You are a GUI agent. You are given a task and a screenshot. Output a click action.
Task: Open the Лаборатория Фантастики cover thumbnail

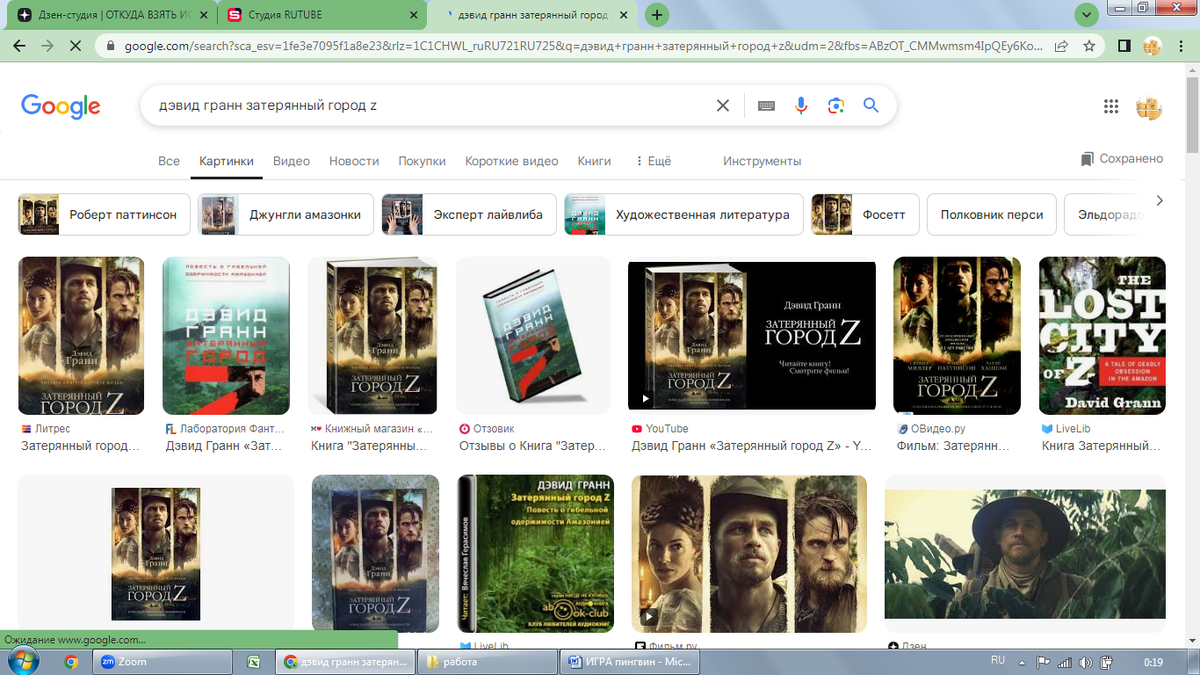click(226, 336)
